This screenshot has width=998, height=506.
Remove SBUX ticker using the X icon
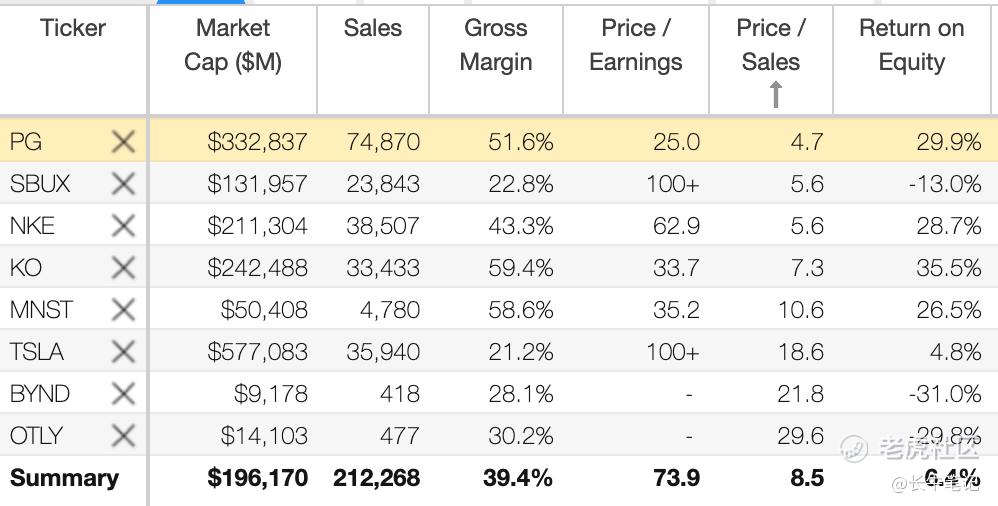click(123, 184)
